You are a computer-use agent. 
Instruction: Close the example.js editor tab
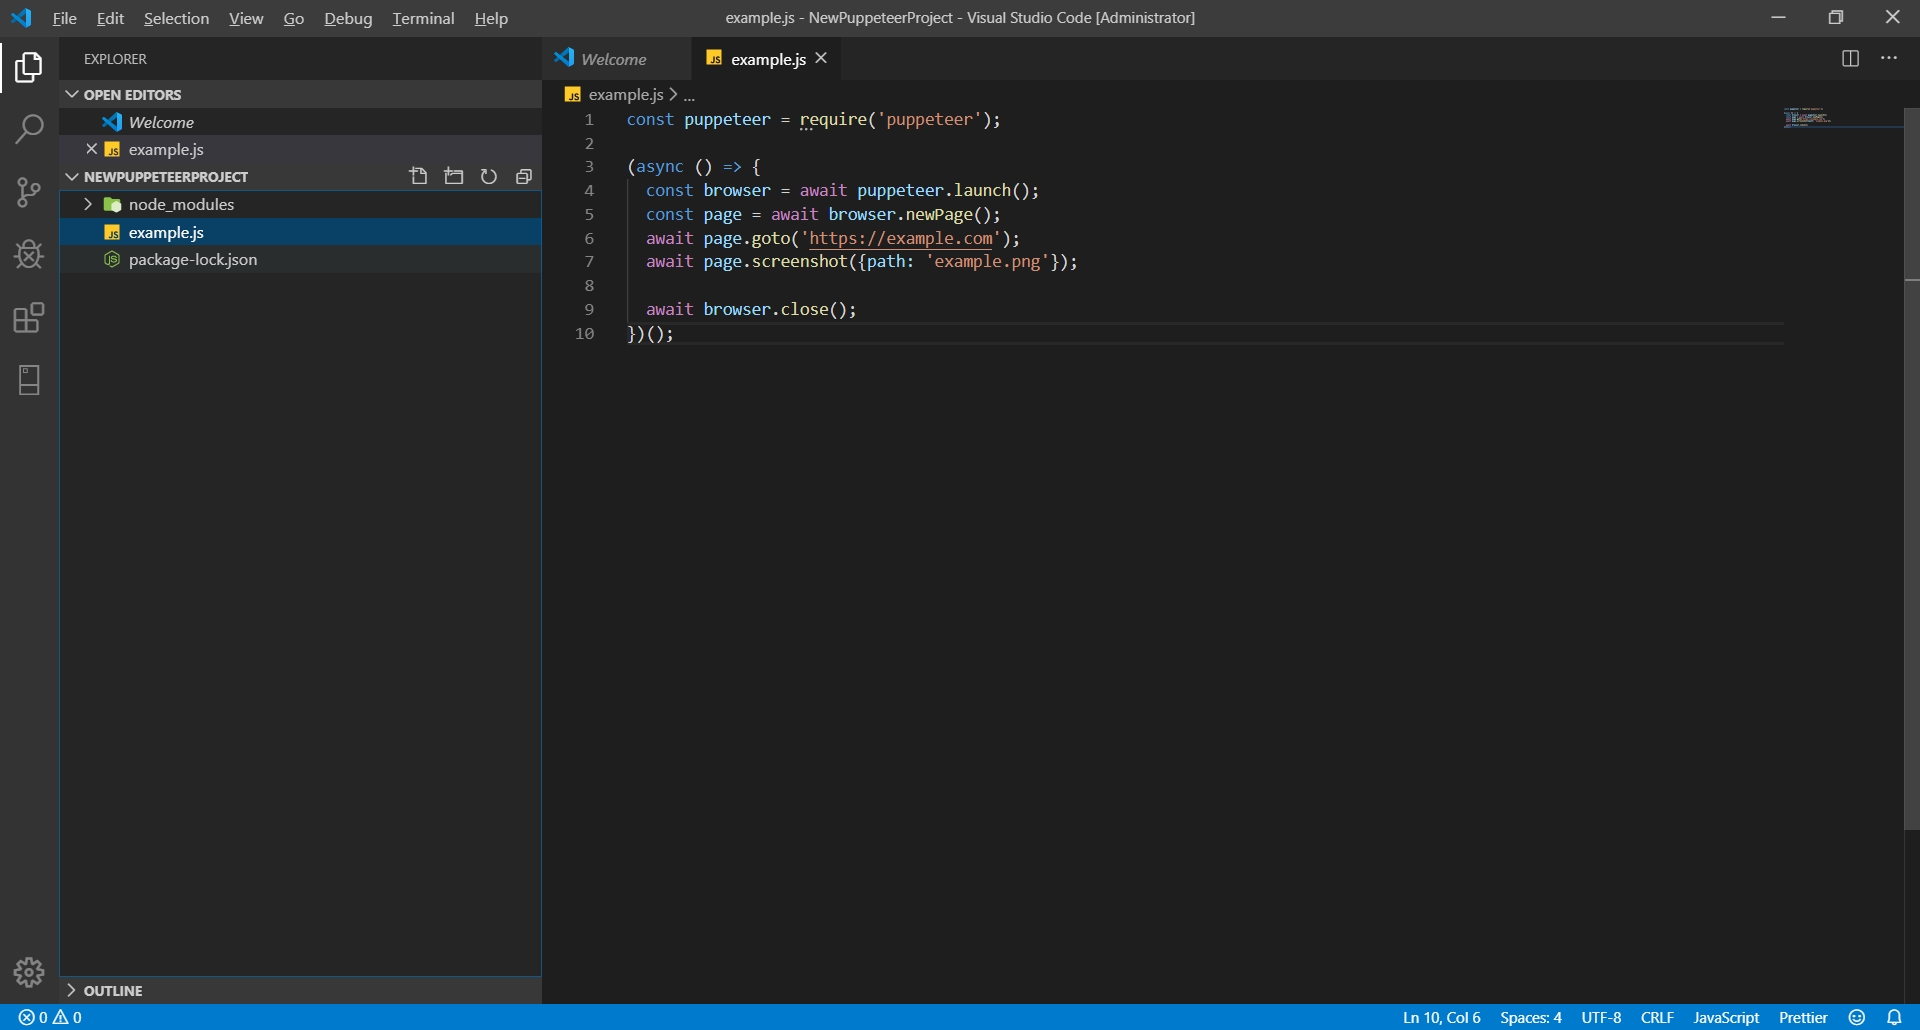tap(821, 58)
